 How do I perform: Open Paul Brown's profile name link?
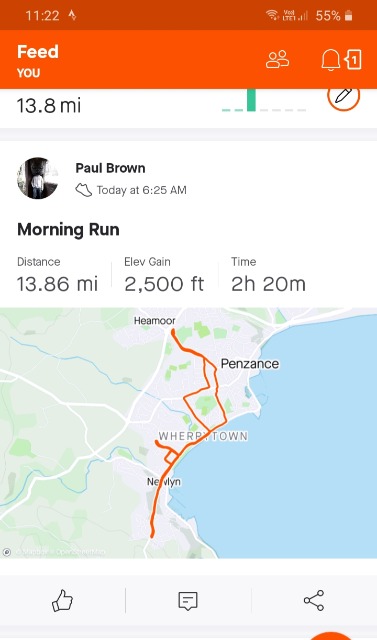pos(110,168)
